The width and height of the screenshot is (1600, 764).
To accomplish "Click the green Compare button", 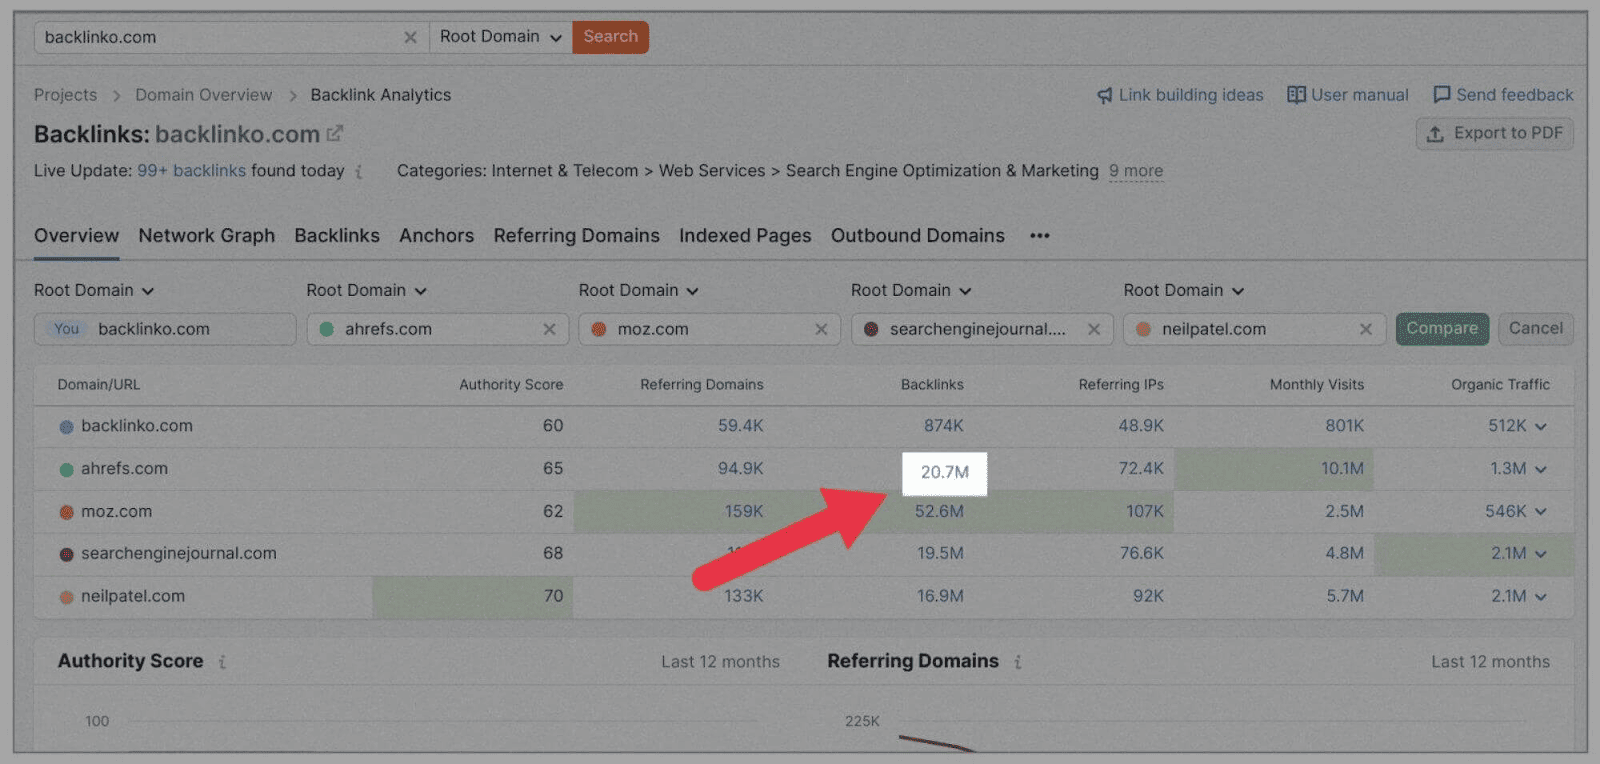I will click(1442, 329).
